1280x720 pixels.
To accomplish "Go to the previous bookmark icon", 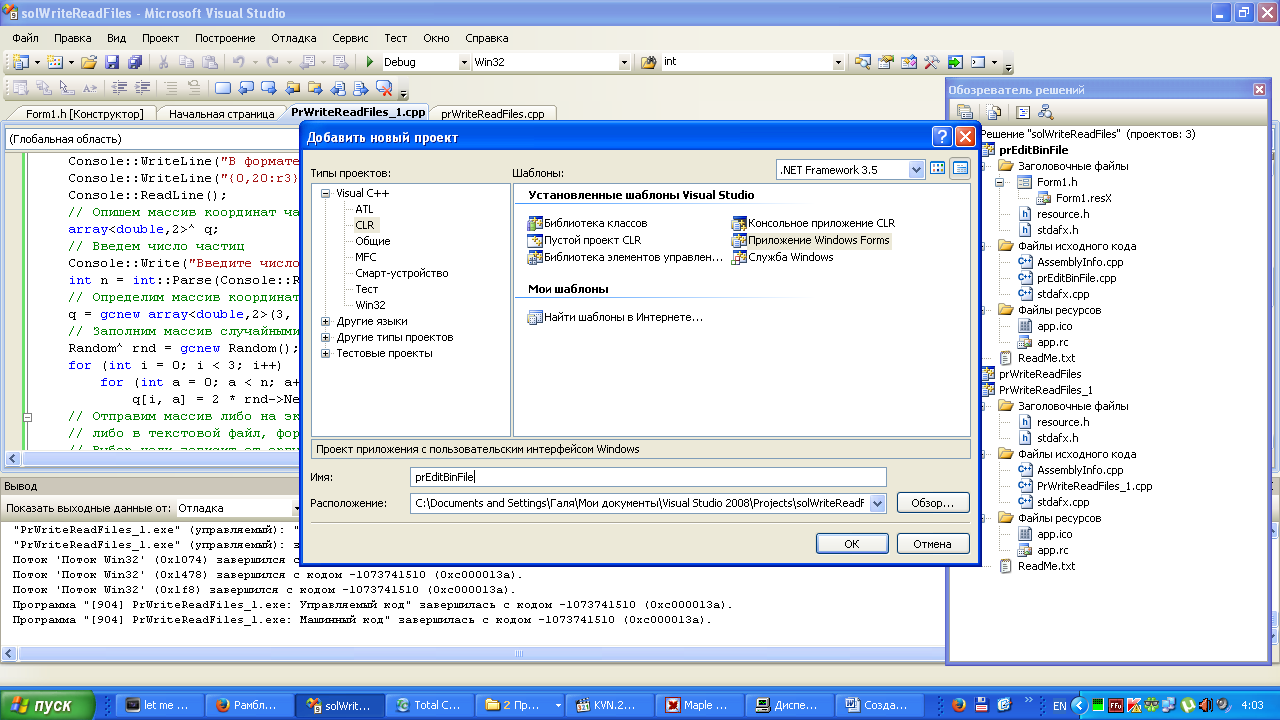I will (x=246, y=88).
